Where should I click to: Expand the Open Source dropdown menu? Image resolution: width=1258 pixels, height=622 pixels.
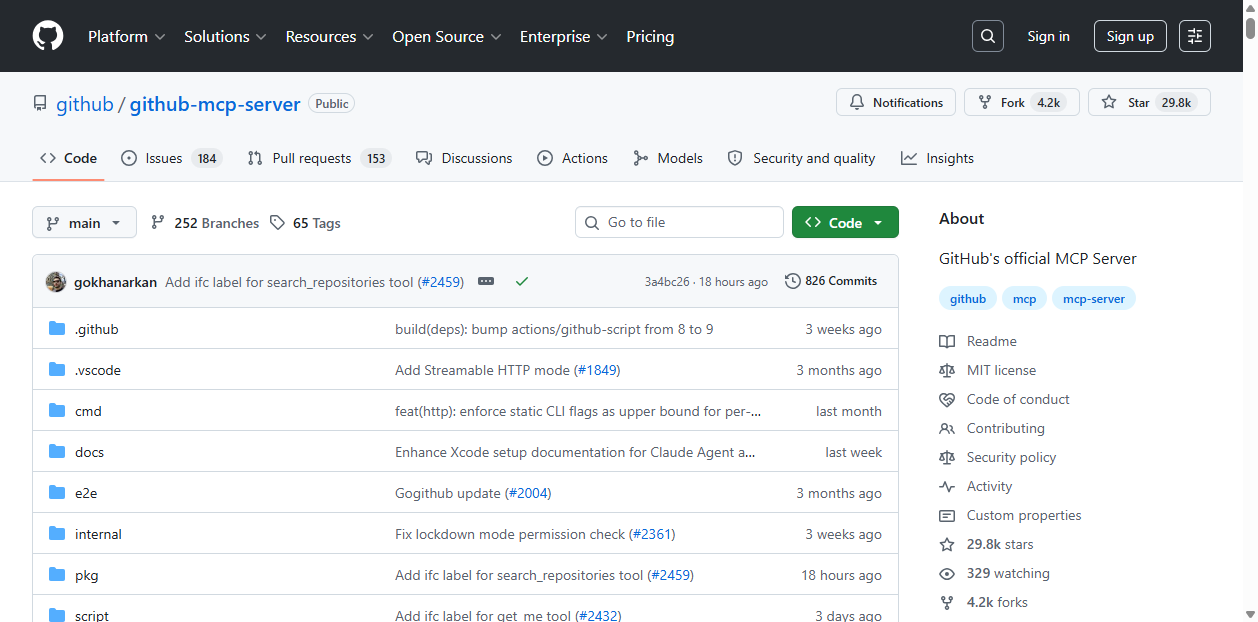click(447, 36)
